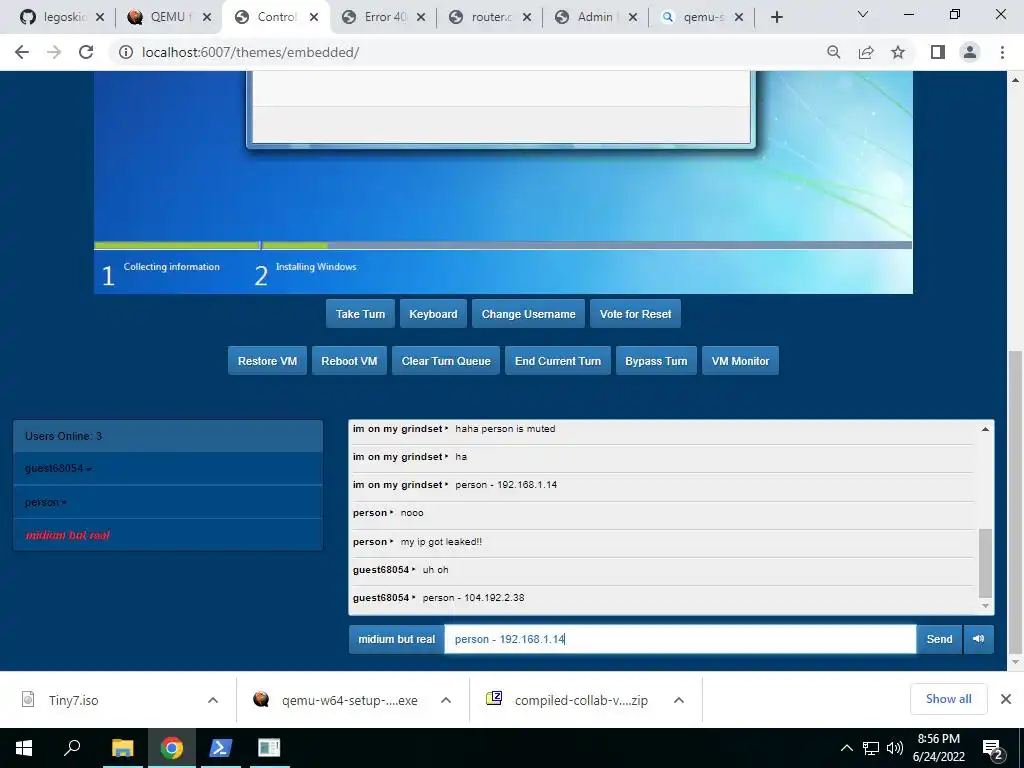This screenshot has height=768, width=1024.
Task: Click the midium but real username label by chat box
Action: tap(396, 639)
